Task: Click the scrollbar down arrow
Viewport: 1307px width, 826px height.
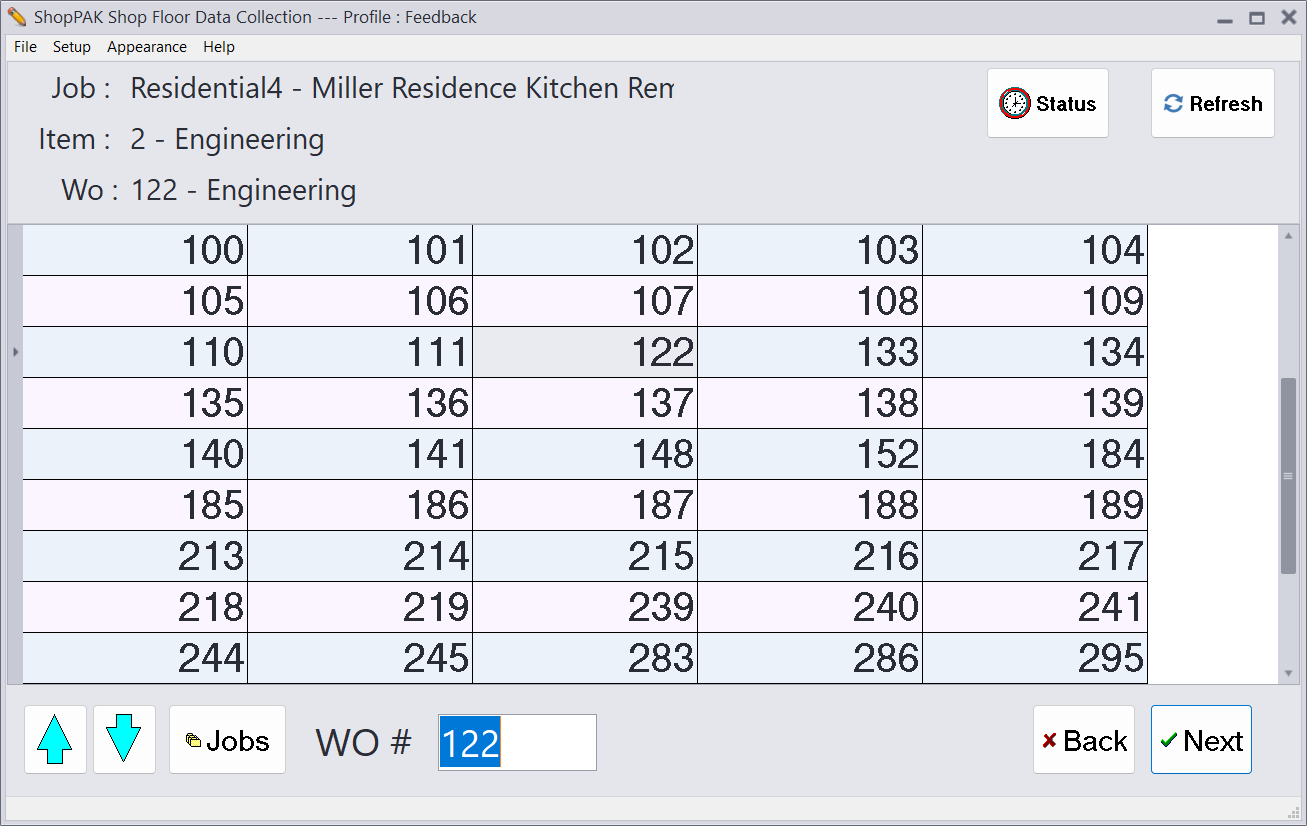Action: pyautogui.click(x=1288, y=673)
